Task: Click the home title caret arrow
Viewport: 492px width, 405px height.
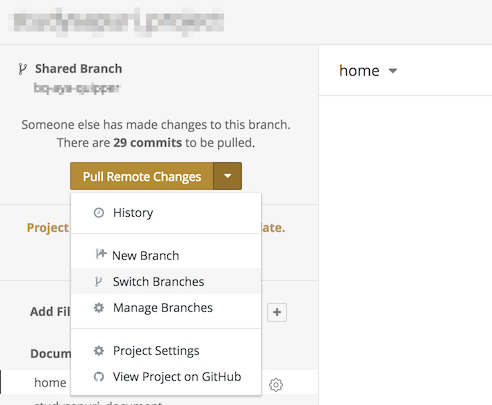Action: coord(393,71)
